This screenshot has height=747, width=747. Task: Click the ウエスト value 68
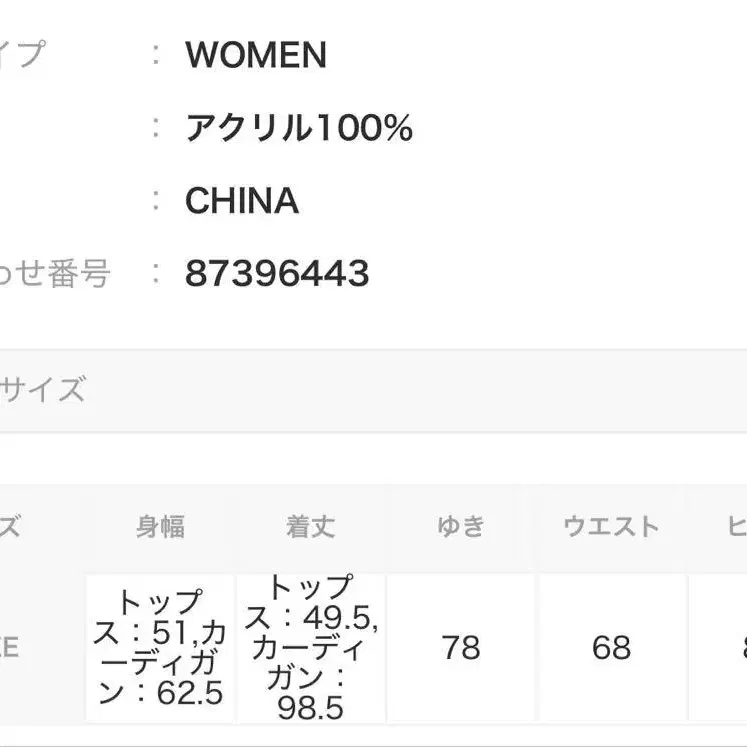tap(611, 648)
